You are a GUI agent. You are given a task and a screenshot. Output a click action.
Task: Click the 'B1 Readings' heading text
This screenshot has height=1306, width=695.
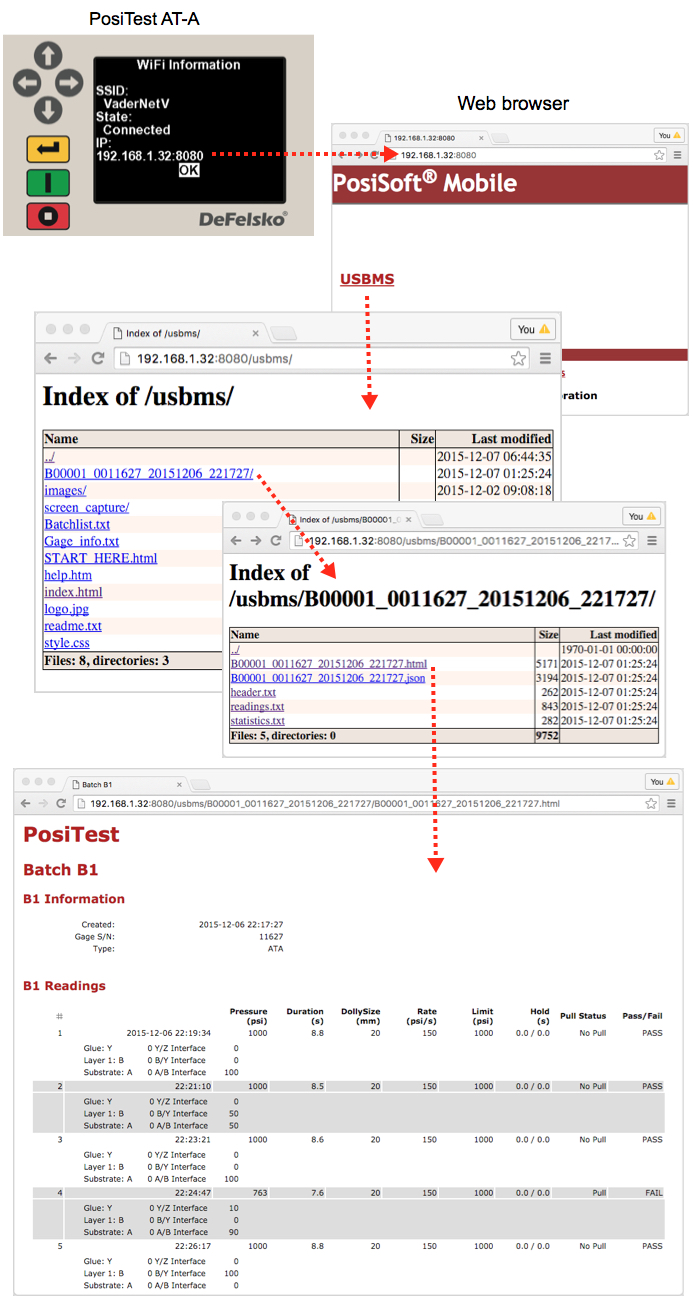pyautogui.click(x=64, y=985)
